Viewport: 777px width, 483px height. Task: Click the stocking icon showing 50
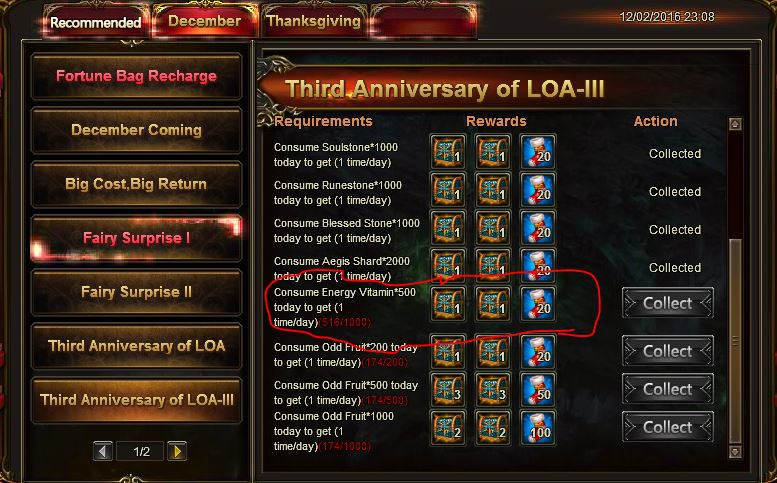pyautogui.click(x=538, y=389)
